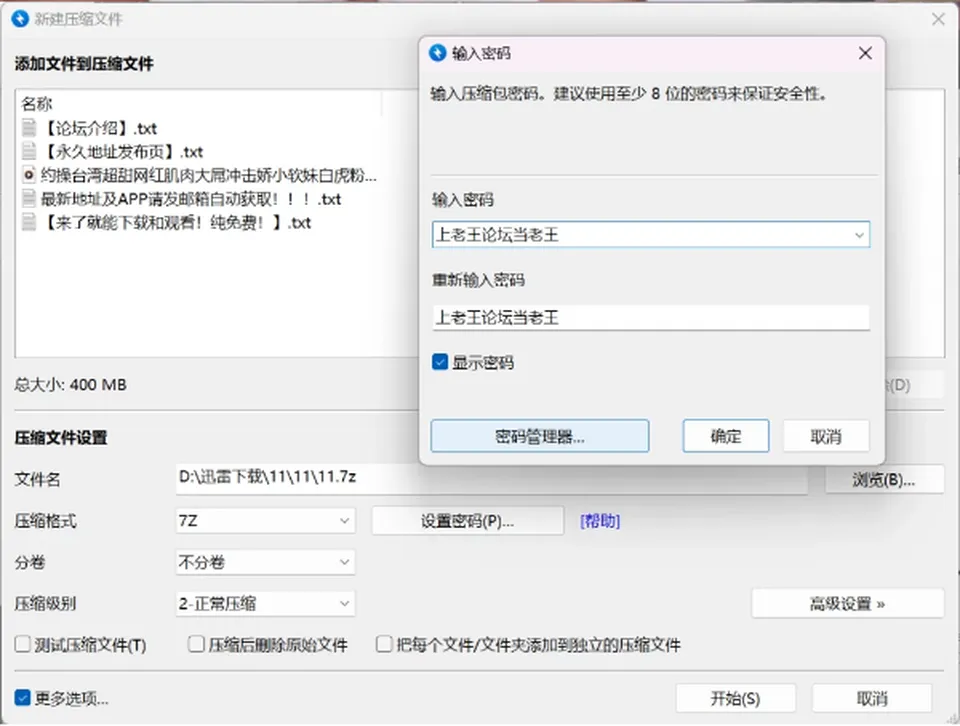
Task: Click the app icon in 输入密码 title bar
Action: 437,53
